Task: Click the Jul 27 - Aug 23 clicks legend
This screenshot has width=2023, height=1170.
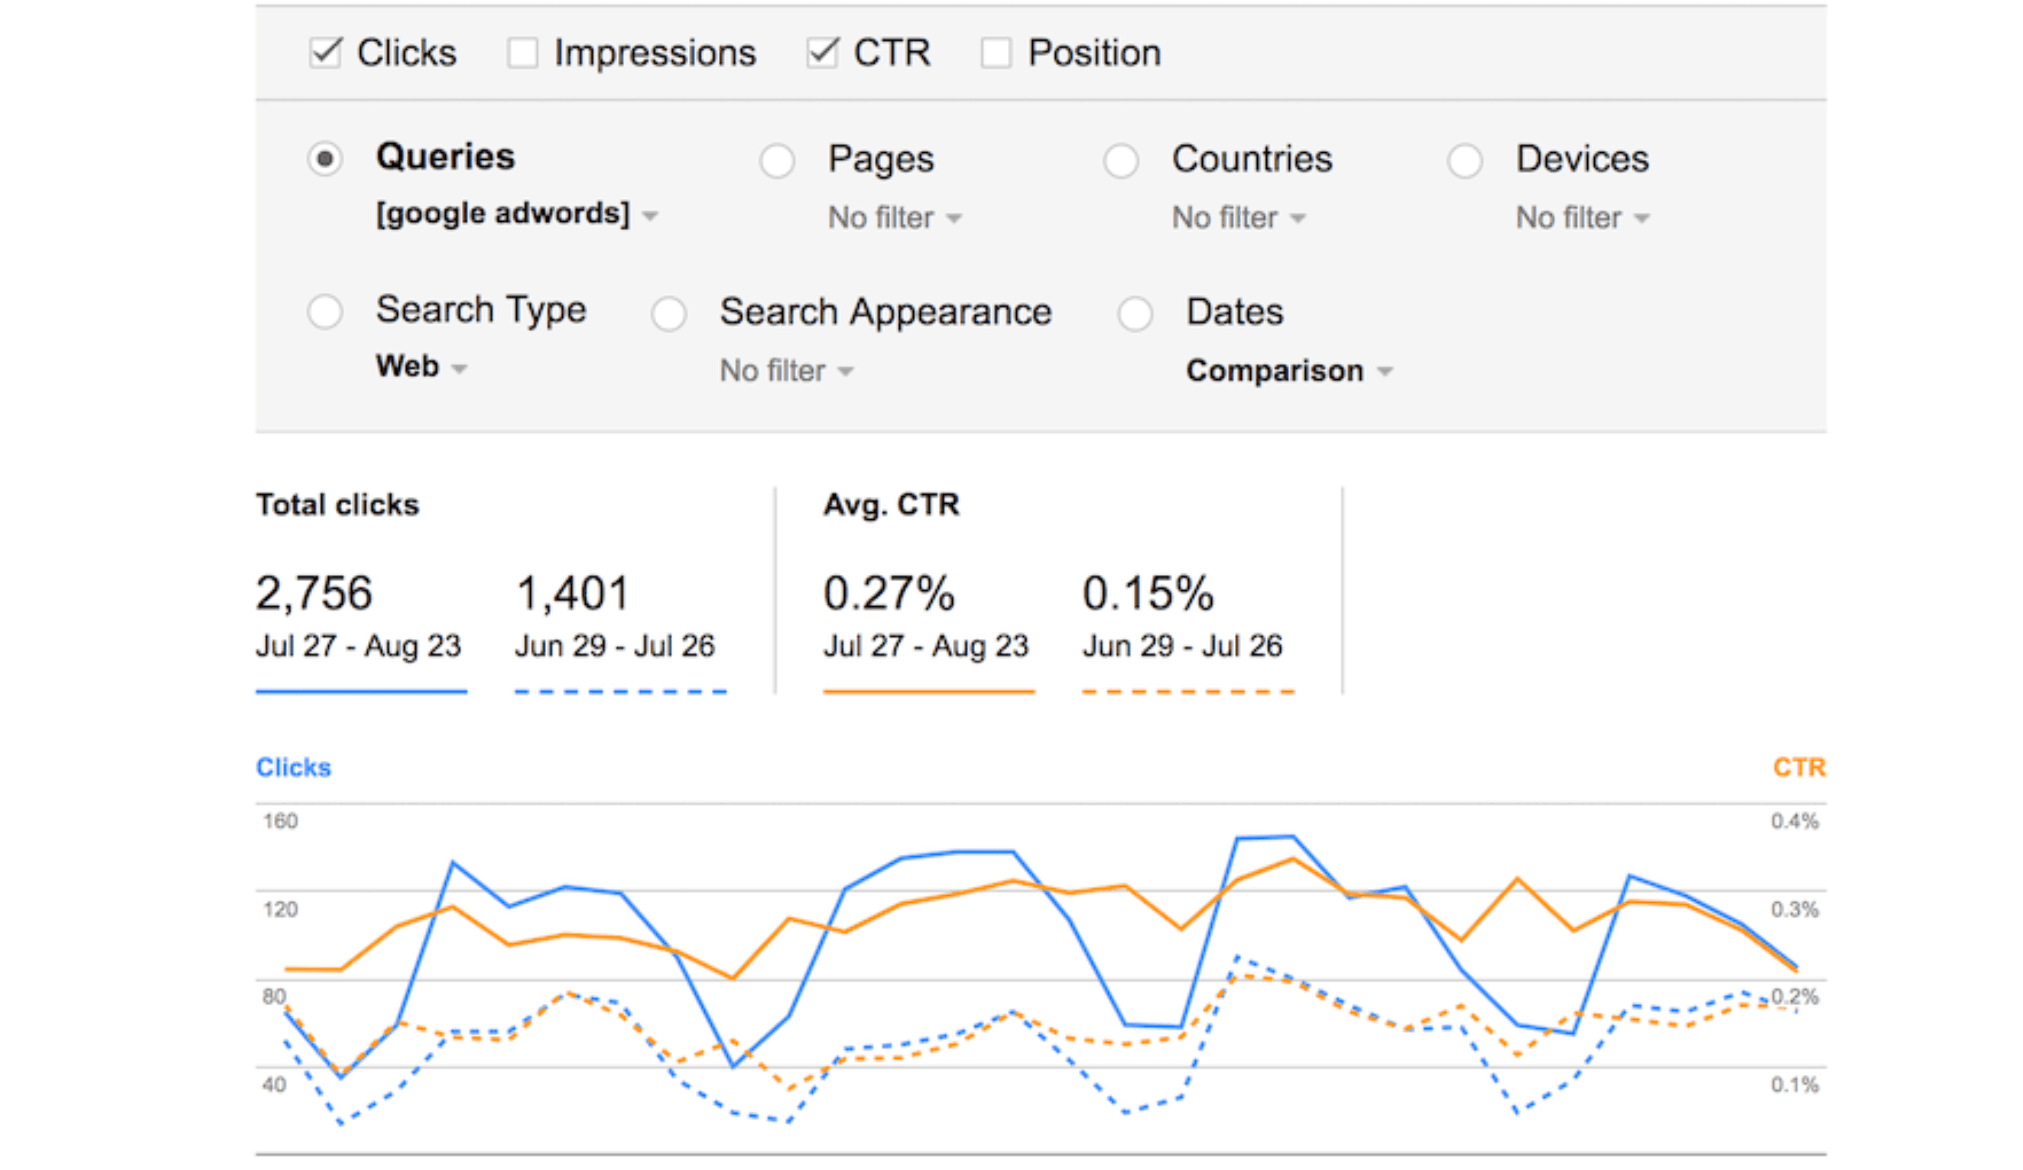Action: [x=360, y=645]
